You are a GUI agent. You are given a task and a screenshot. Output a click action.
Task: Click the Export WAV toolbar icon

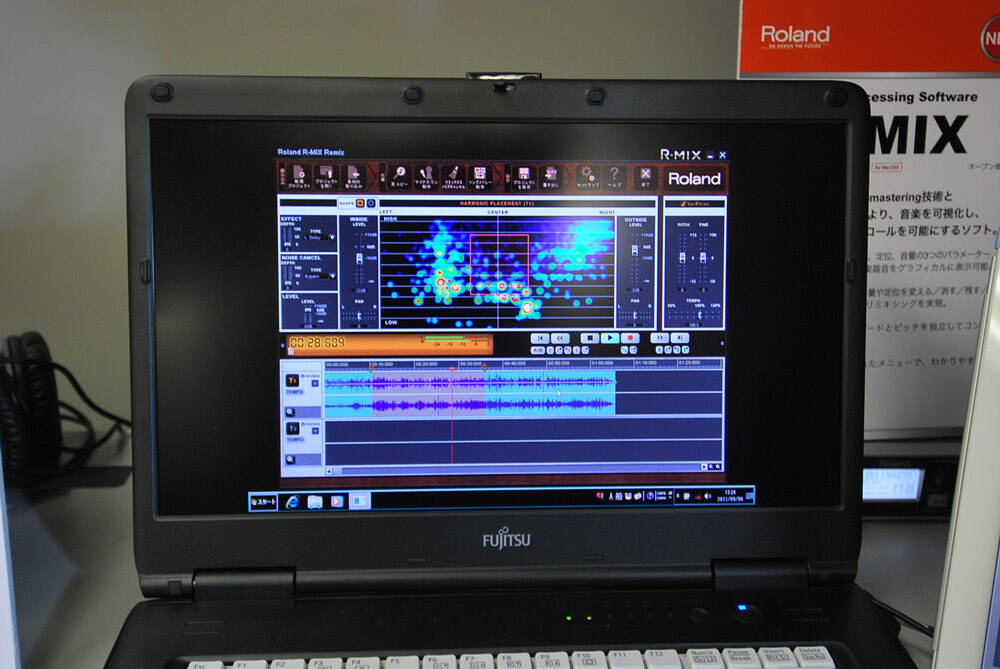pos(550,177)
